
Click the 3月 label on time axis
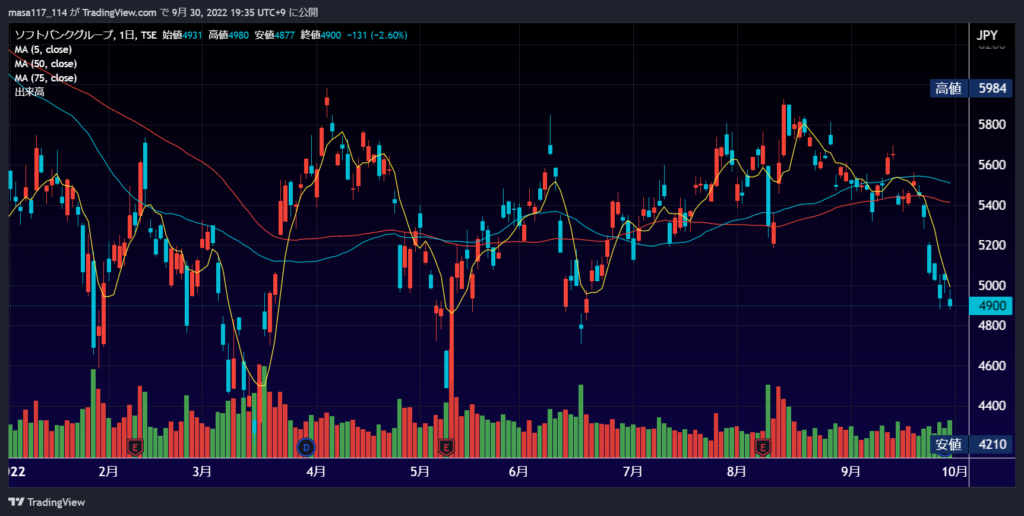tap(202, 472)
